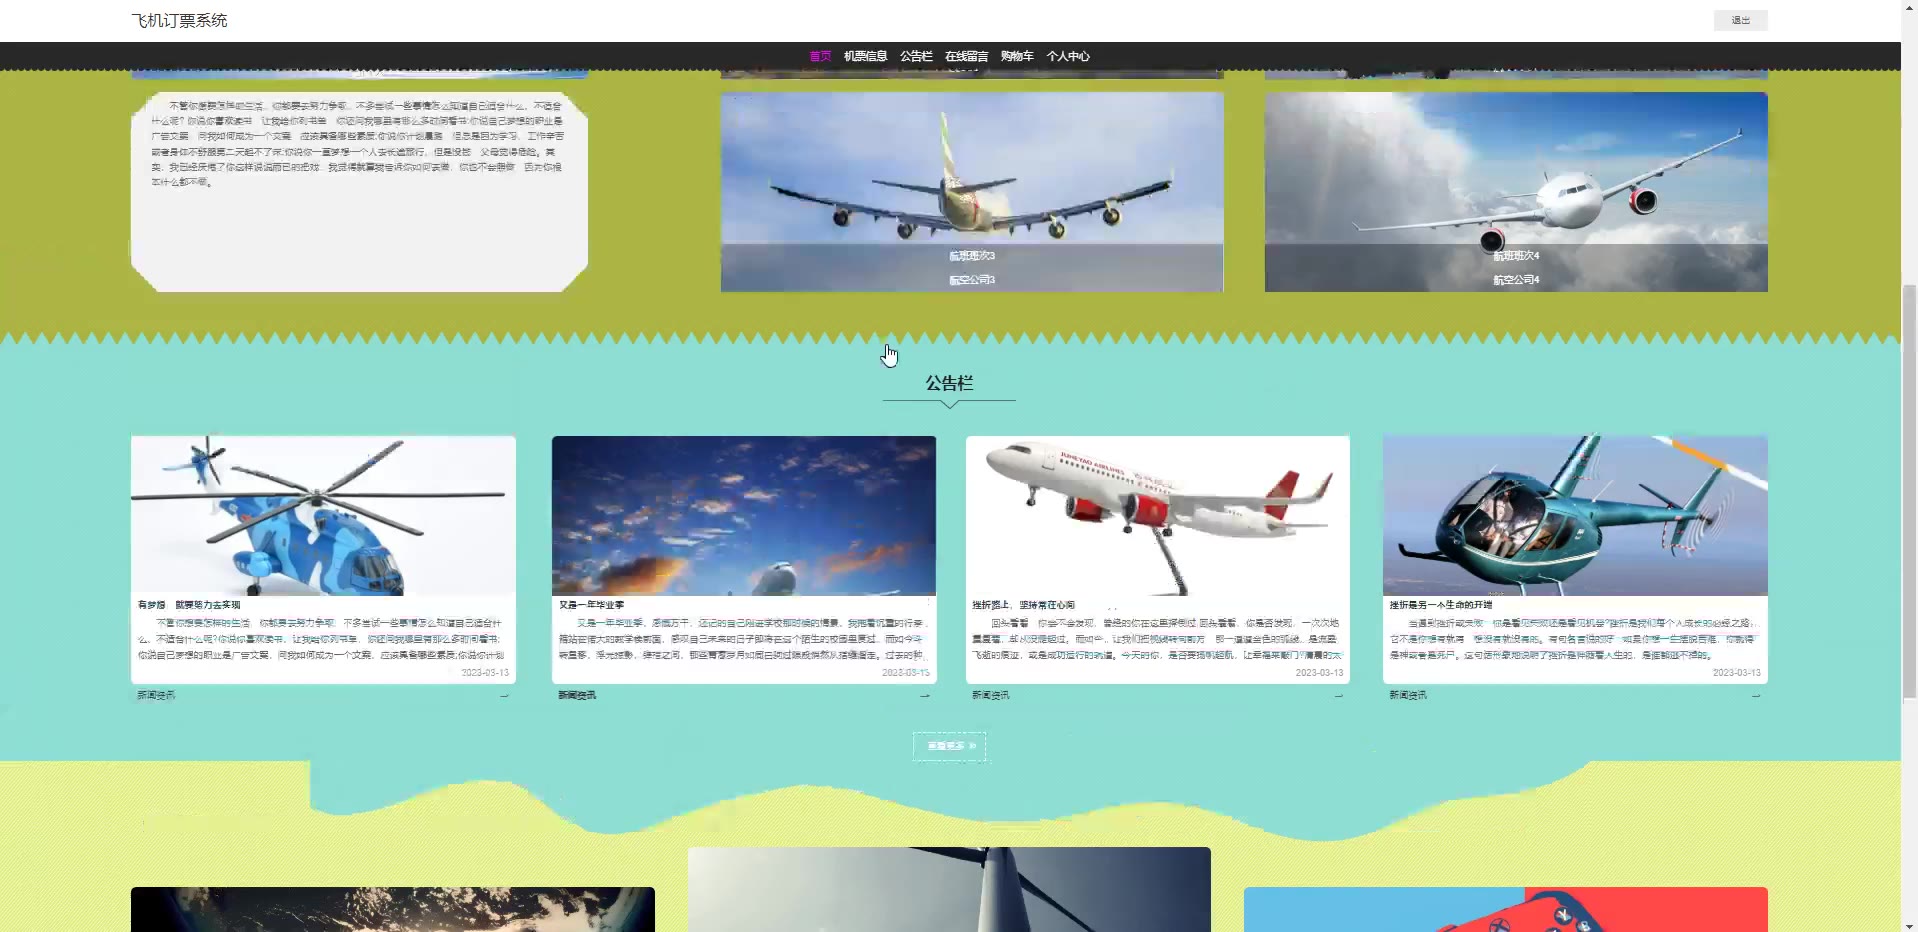Click the arrow icon under the blue helicopter card
The height and width of the screenshot is (932, 1918).
pyautogui.click(x=504, y=695)
